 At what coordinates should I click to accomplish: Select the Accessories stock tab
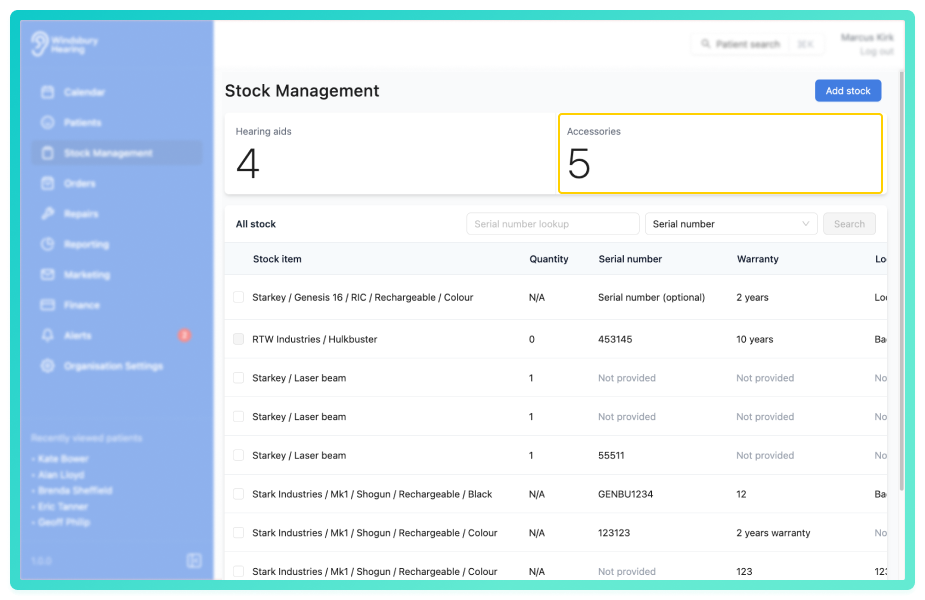click(720, 153)
